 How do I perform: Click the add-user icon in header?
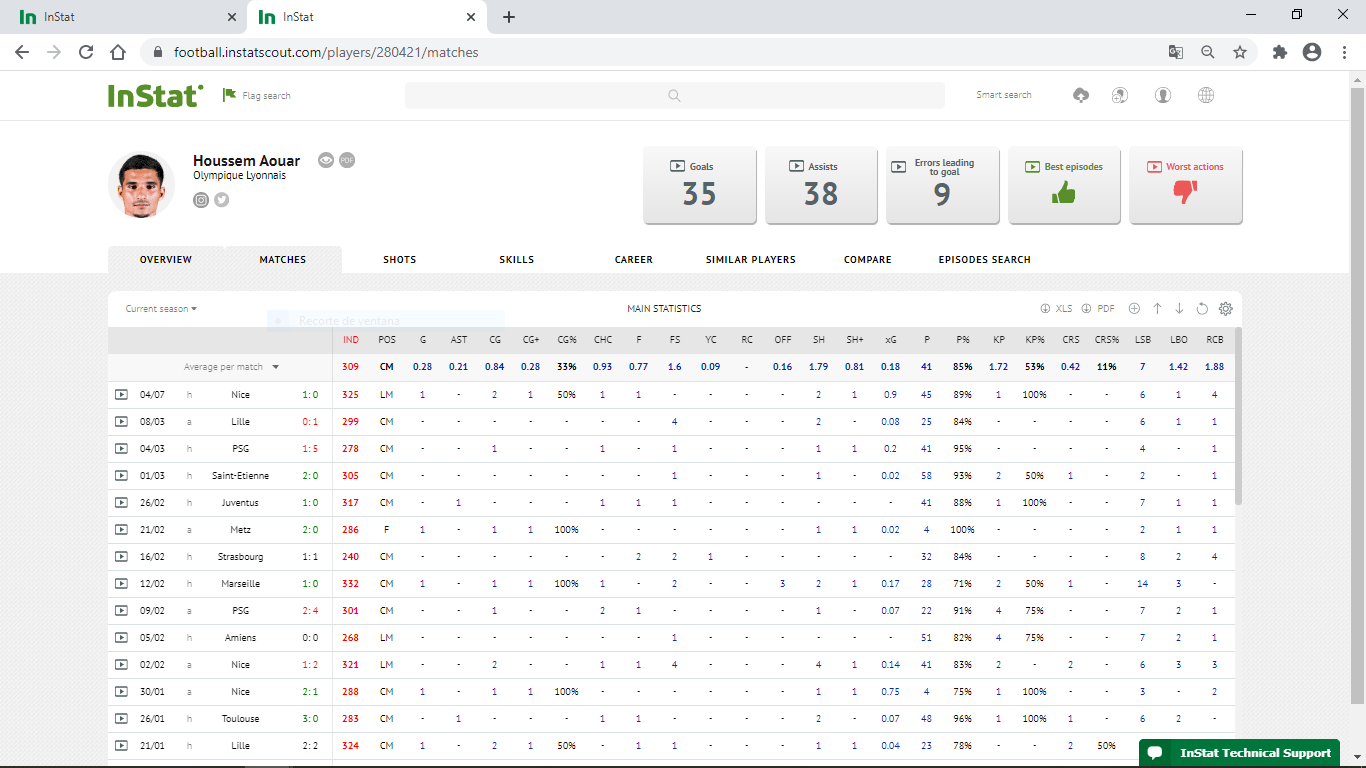(1120, 95)
